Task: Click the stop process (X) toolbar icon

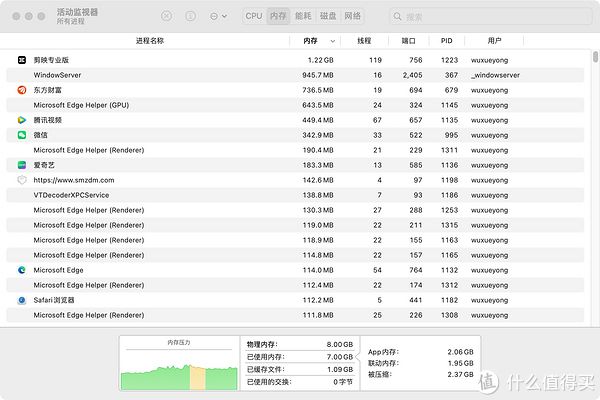Action: tap(165, 16)
